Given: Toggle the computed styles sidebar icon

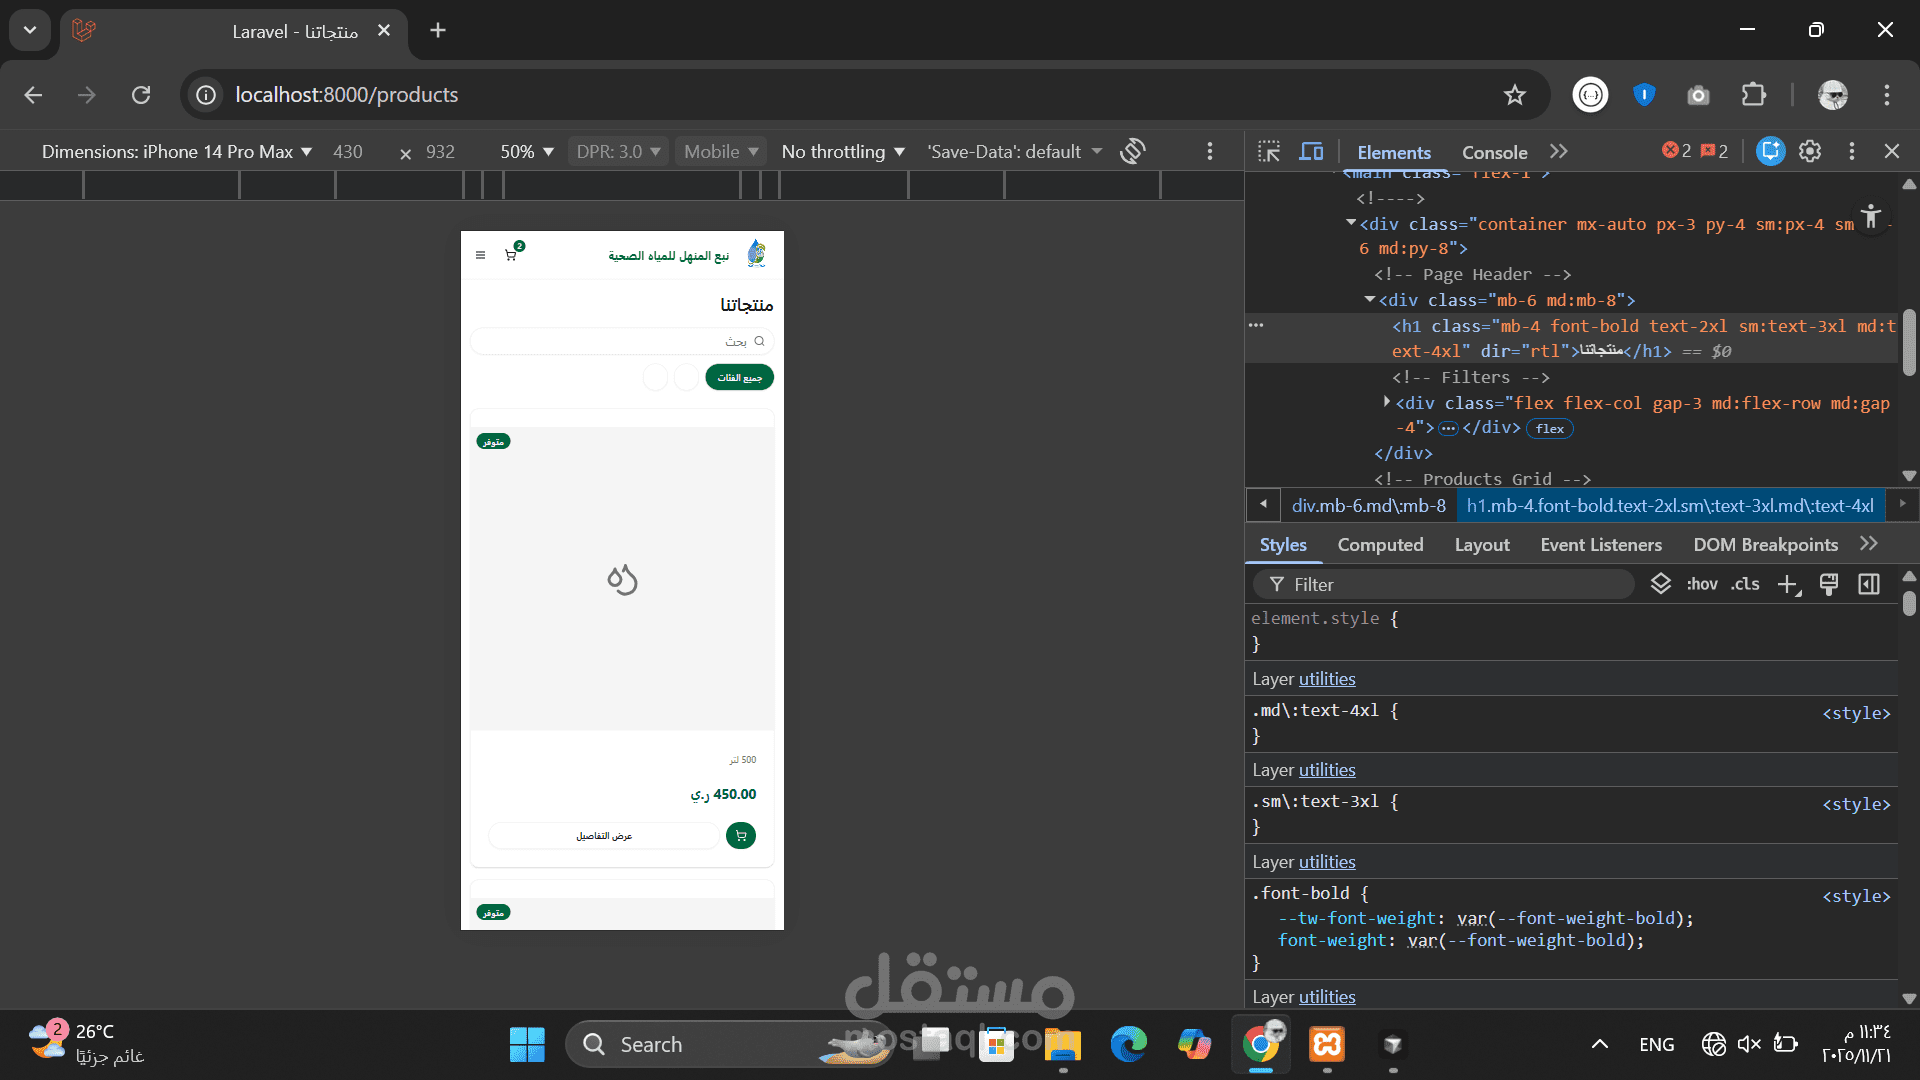Looking at the screenshot, I should [x=1869, y=585].
